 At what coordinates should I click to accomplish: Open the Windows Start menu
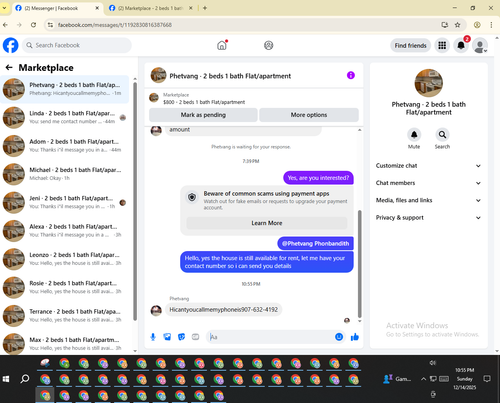(6, 379)
